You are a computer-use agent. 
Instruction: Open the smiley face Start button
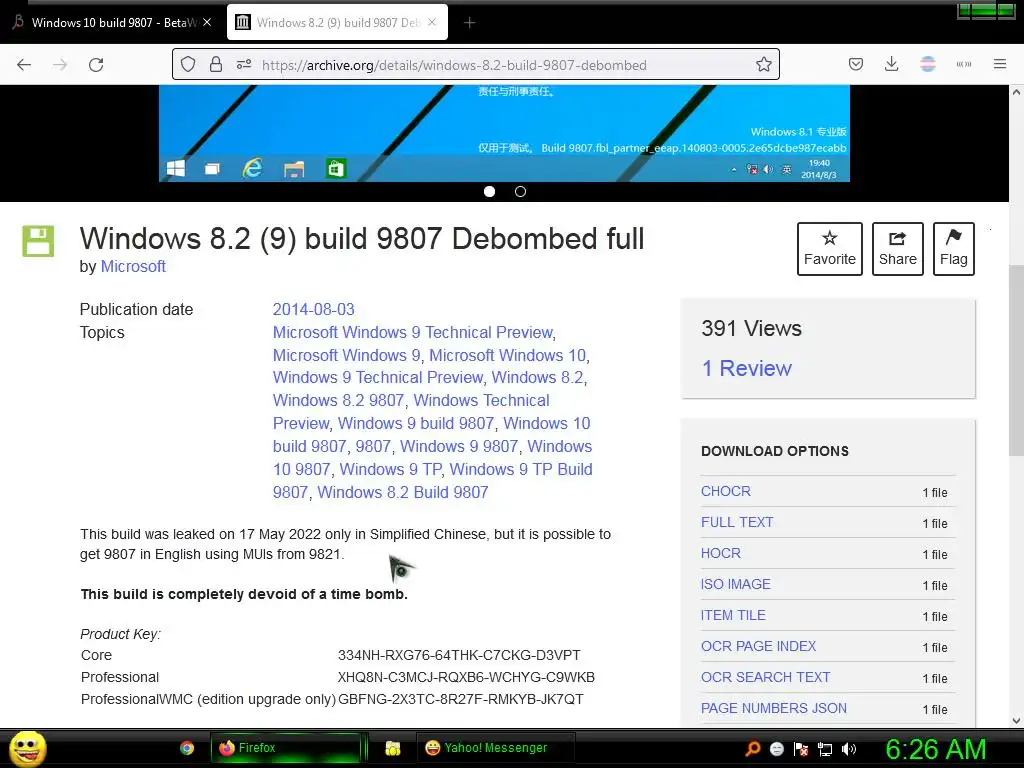(x=27, y=748)
